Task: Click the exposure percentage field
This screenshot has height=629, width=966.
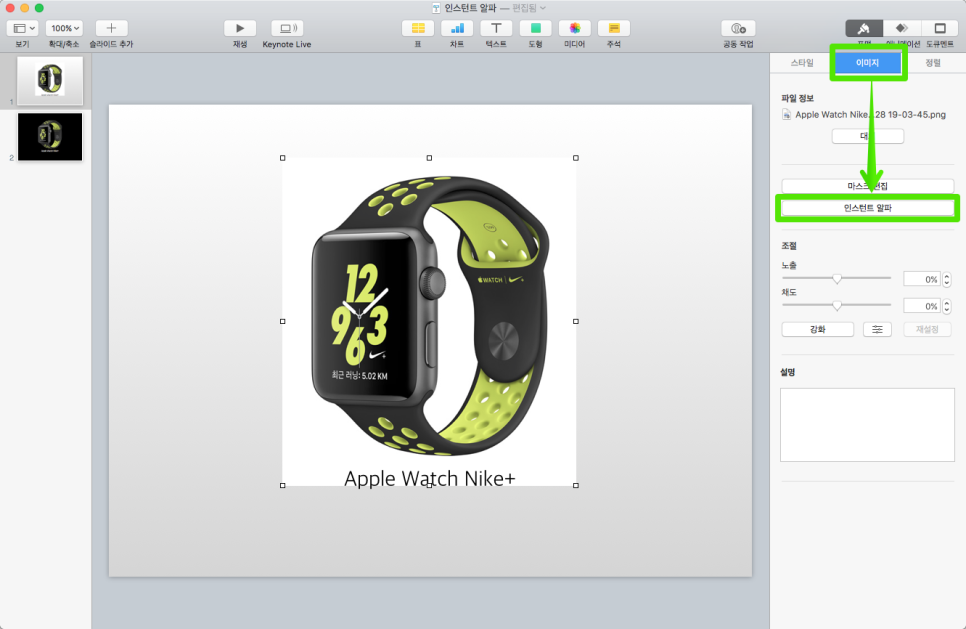Action: point(922,279)
